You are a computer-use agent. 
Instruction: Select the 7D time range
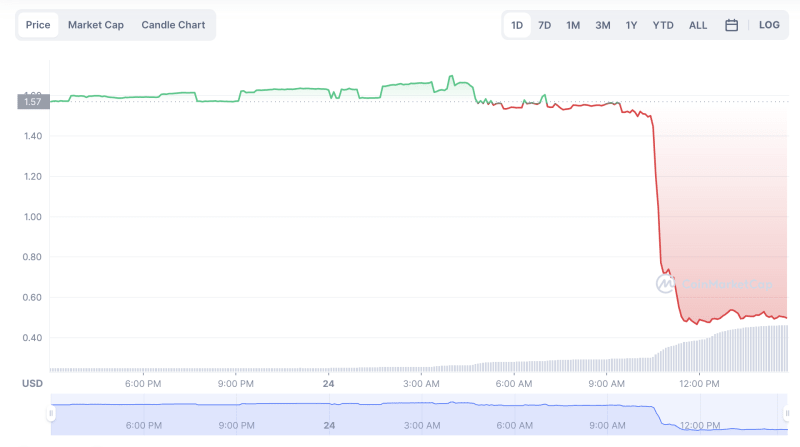point(544,25)
